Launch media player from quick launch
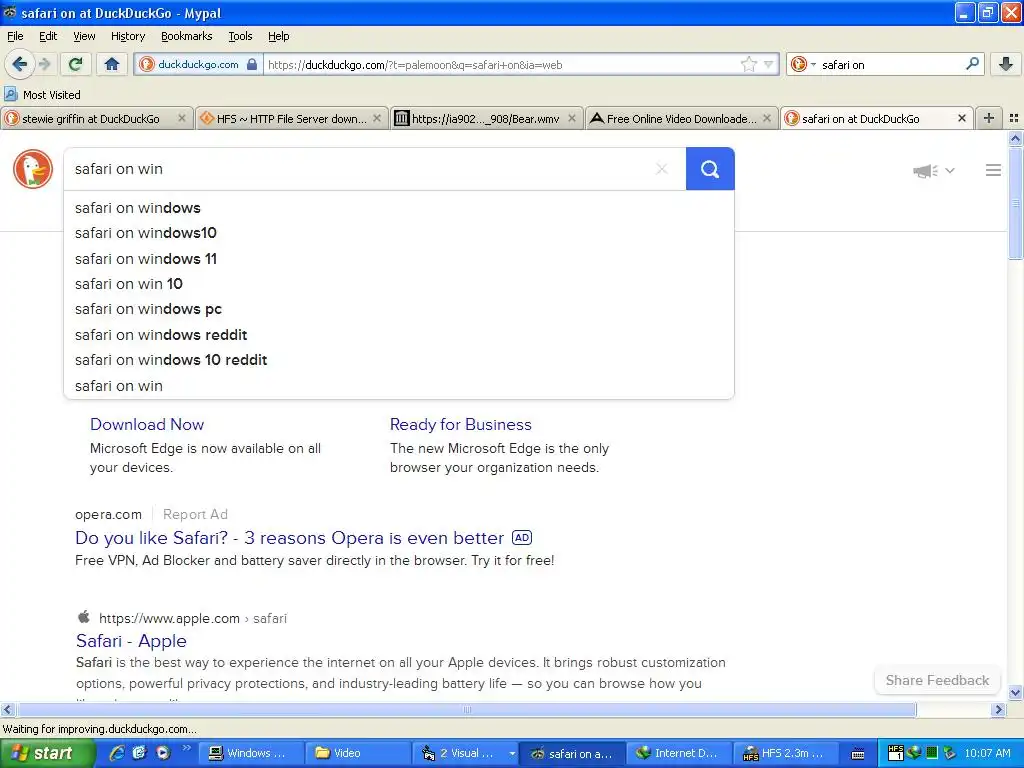The width and height of the screenshot is (1024, 768). coord(163,753)
